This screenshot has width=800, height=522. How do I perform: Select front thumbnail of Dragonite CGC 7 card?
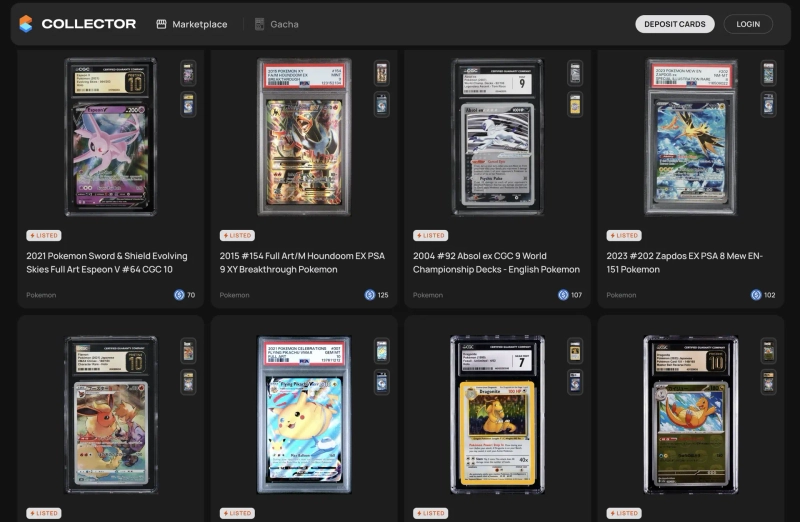coord(575,351)
